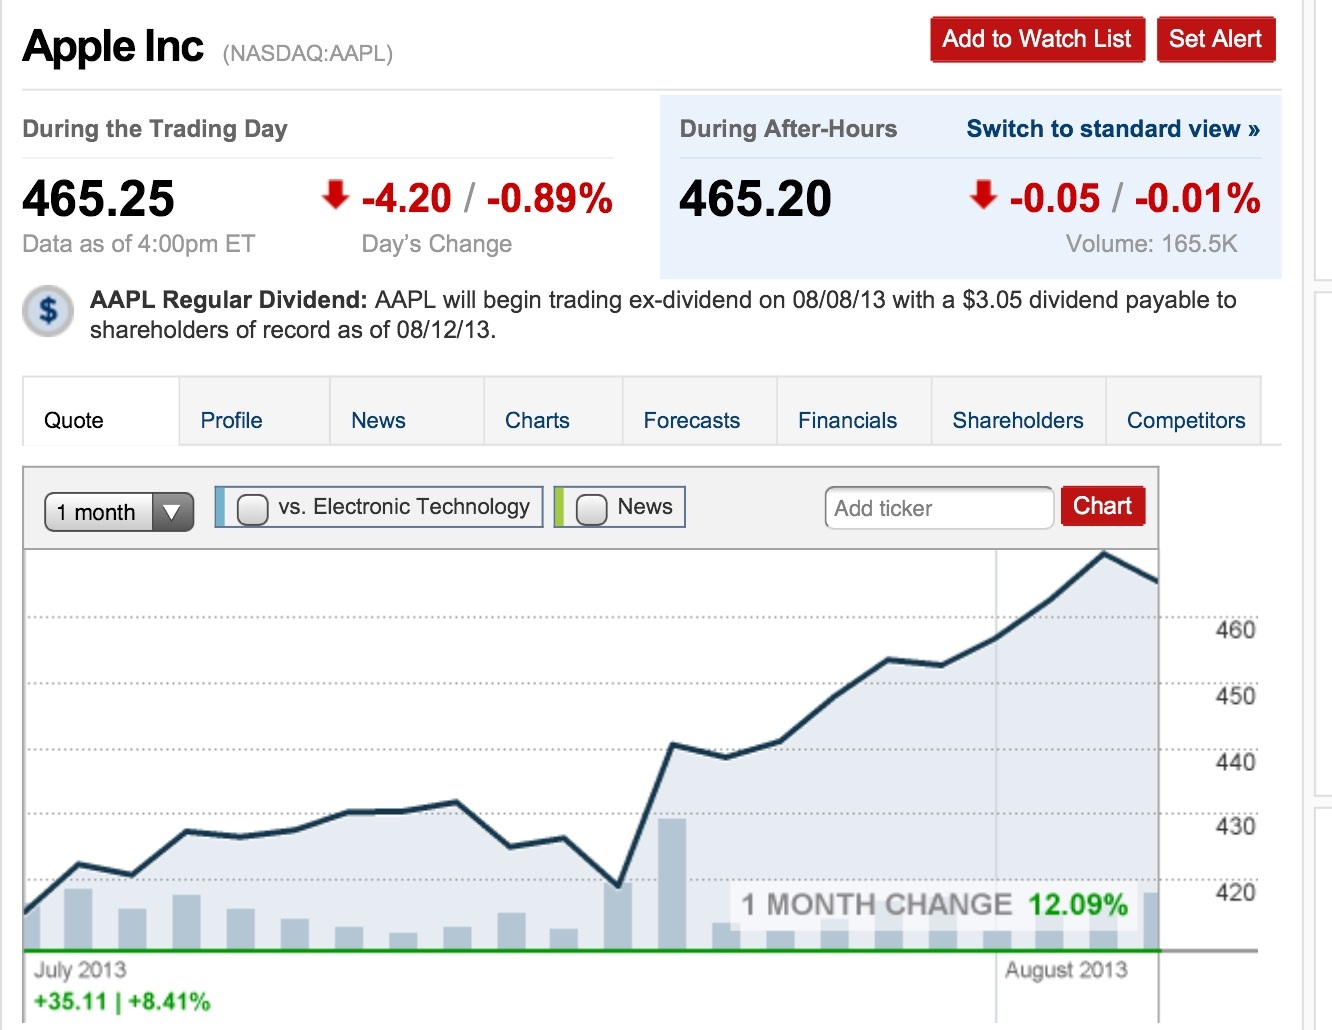Viewport: 1332px width, 1030px height.
Task: Open the 1 month range dropdown
Action: point(119,512)
